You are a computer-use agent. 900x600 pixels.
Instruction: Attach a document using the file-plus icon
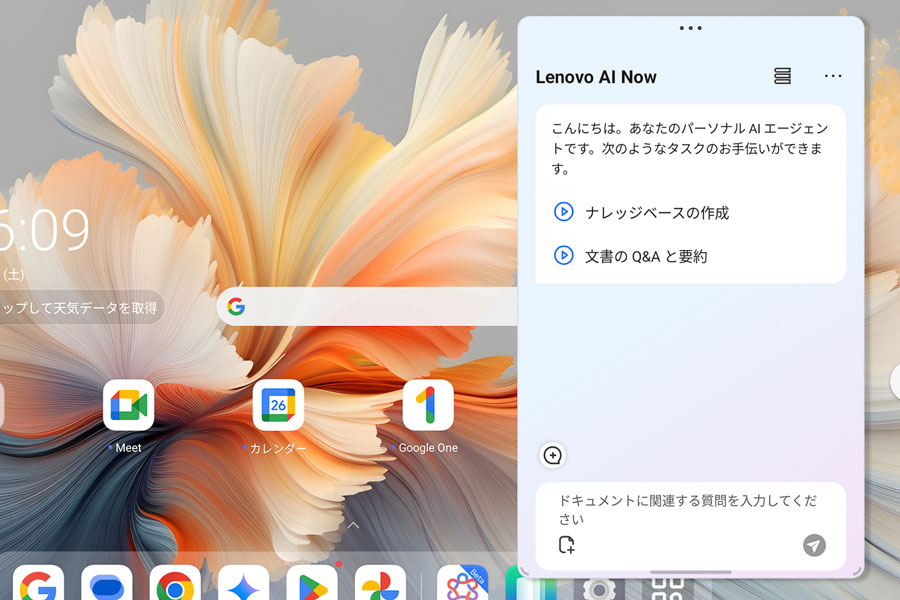coord(567,544)
